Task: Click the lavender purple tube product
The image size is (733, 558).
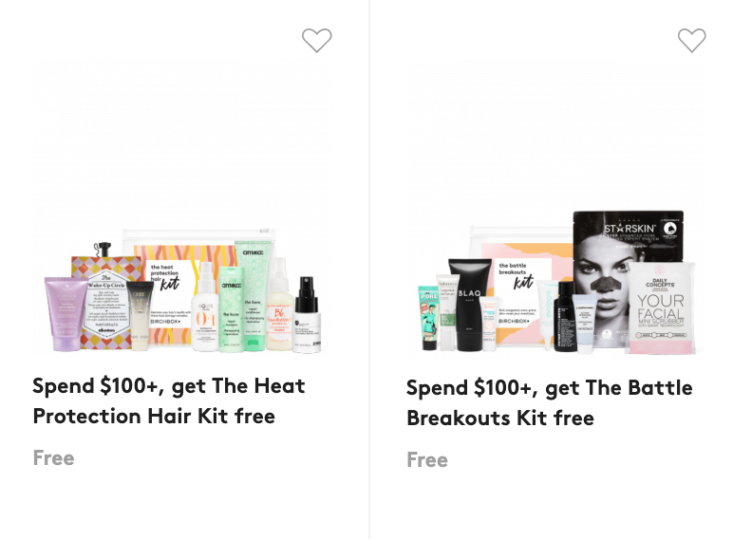Action: coord(65,314)
